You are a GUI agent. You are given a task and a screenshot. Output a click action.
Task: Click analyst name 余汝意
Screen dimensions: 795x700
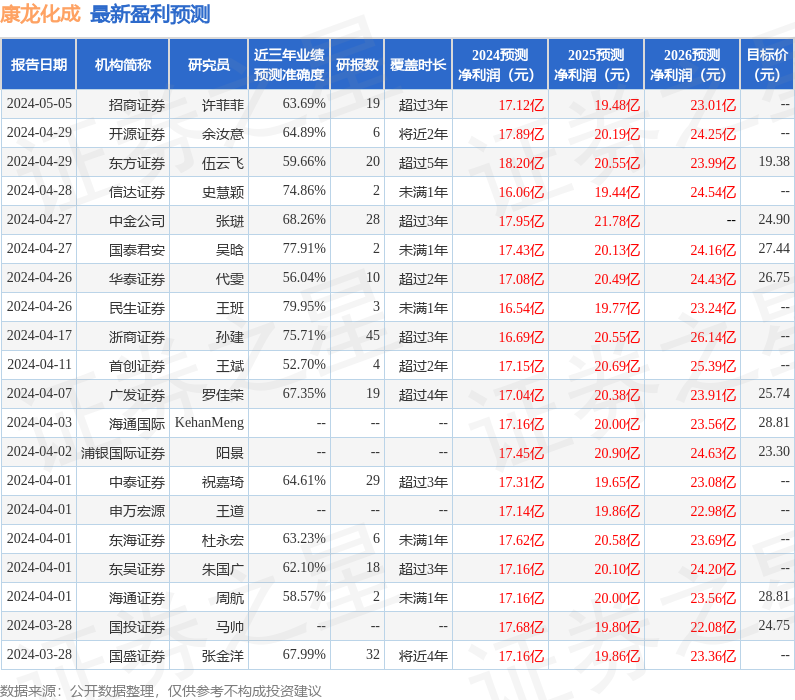tap(223, 134)
